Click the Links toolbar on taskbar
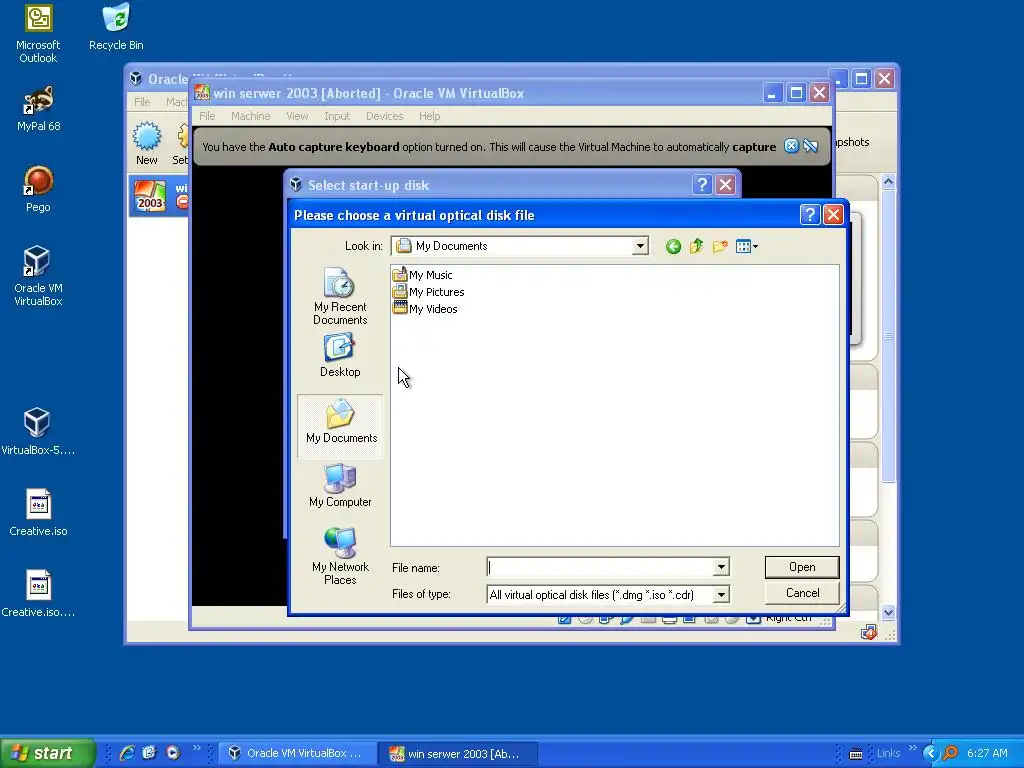 coord(888,753)
